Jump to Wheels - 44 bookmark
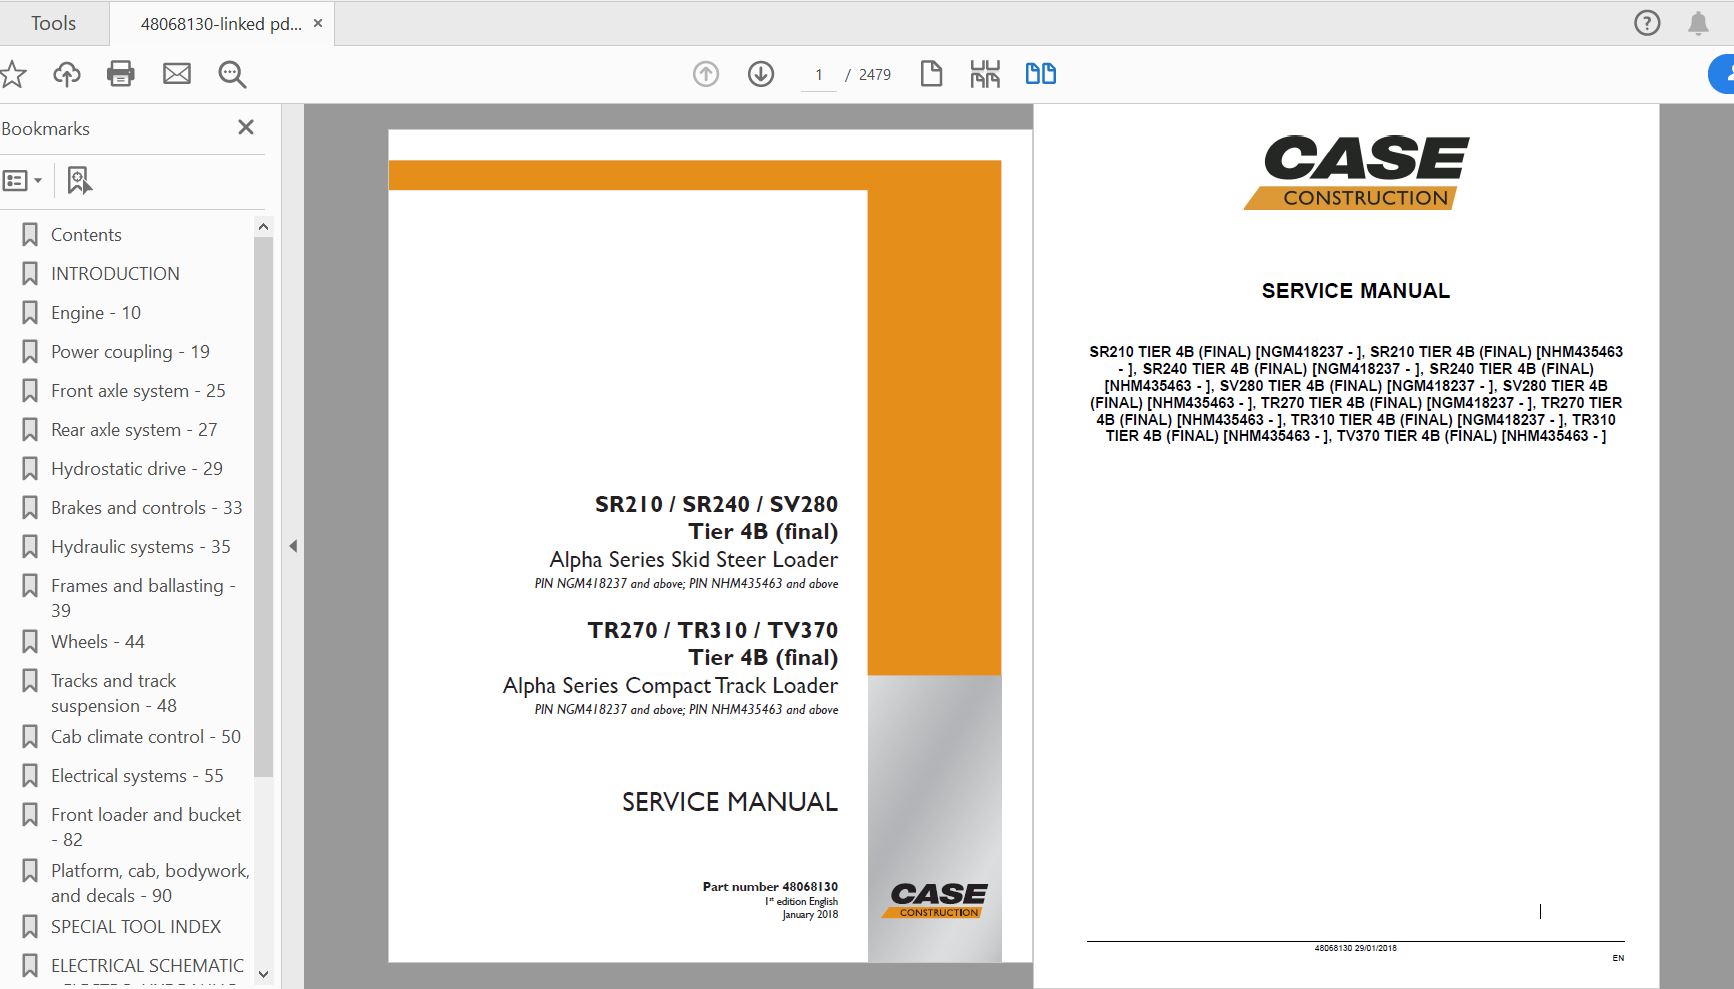The height and width of the screenshot is (989, 1734). coord(98,642)
